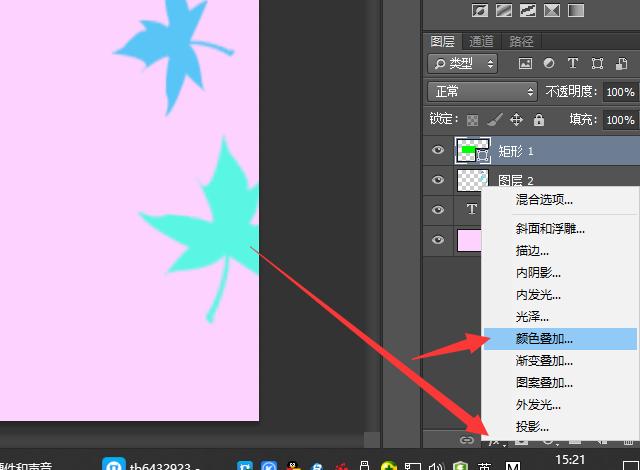
Task: Click the 填充 100% field
Action: [620, 120]
